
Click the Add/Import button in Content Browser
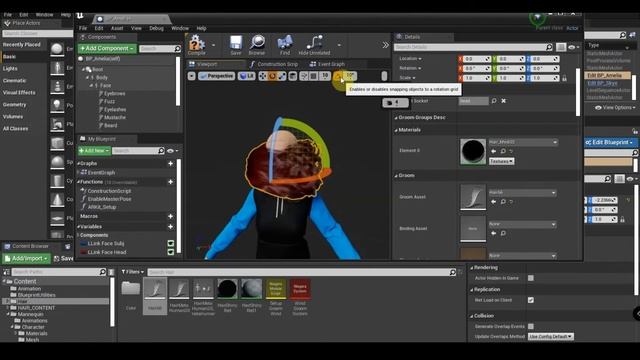(27, 258)
